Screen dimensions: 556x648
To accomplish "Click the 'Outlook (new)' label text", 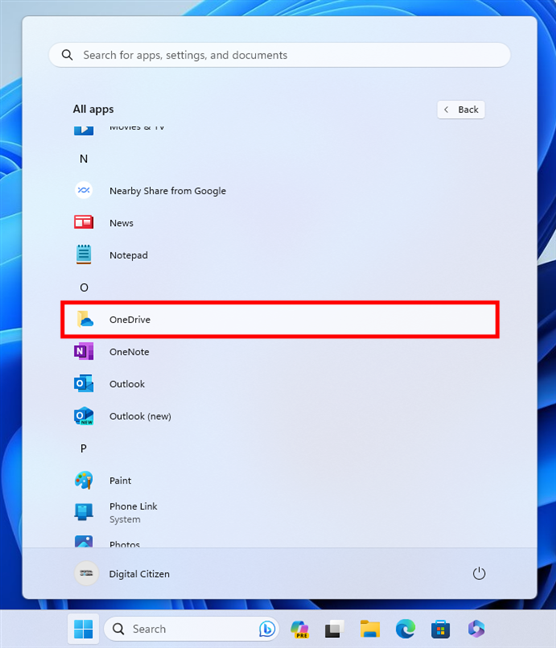I will coord(140,416).
